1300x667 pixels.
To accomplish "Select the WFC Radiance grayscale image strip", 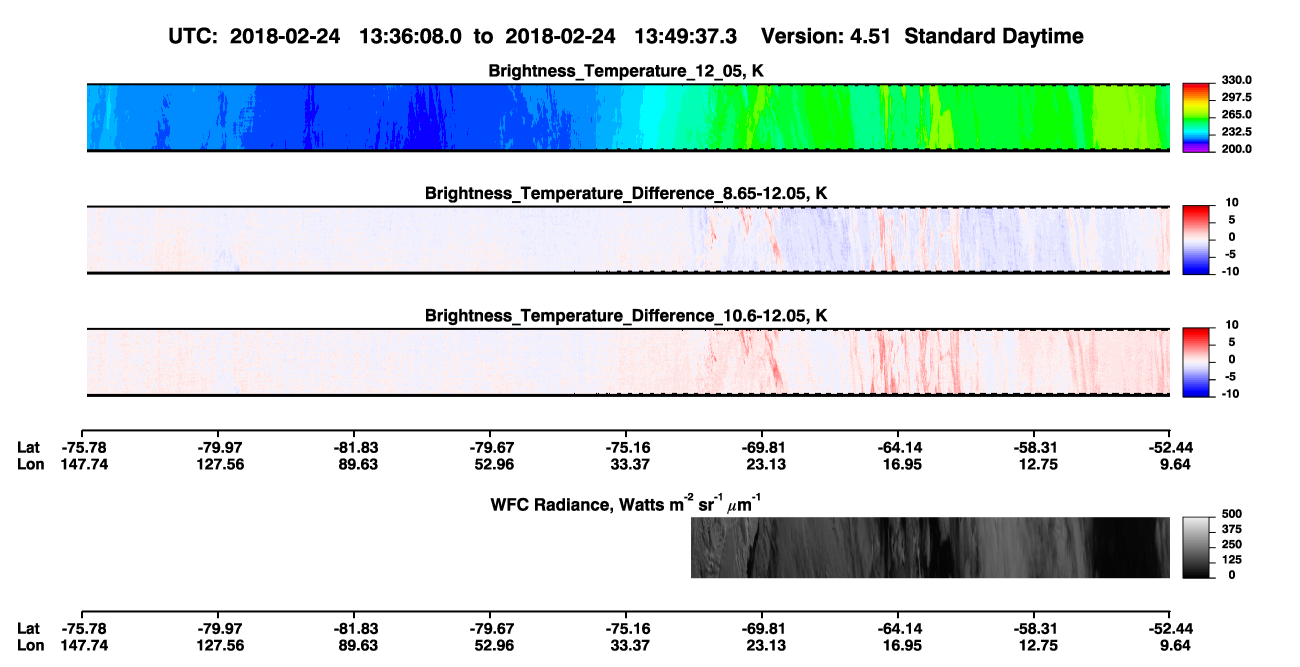I will [x=930, y=547].
